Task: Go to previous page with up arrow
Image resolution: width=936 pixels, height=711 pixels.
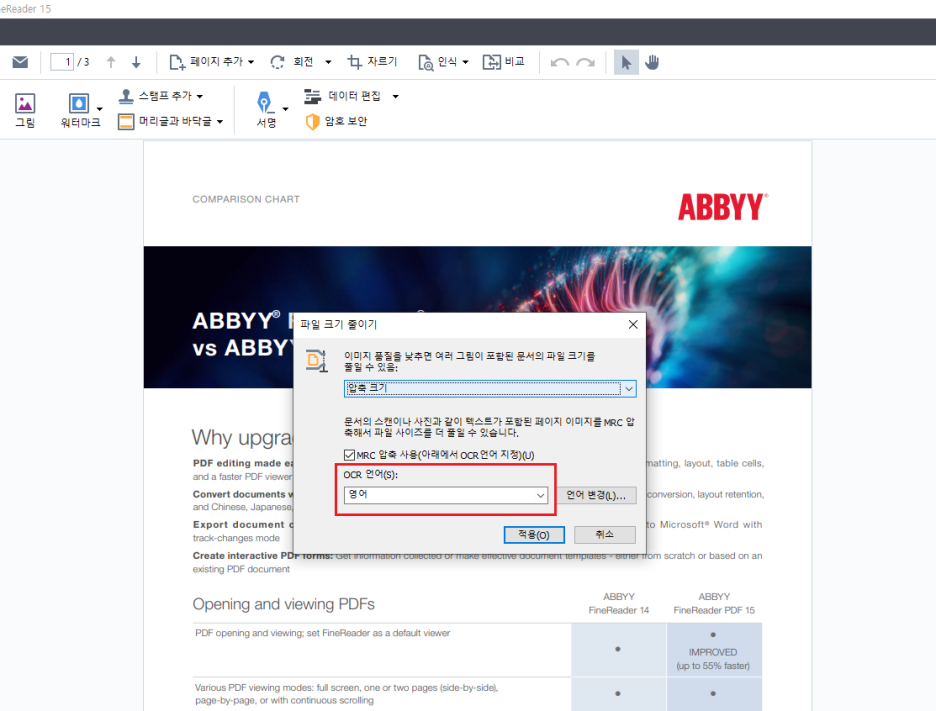Action: [x=110, y=62]
